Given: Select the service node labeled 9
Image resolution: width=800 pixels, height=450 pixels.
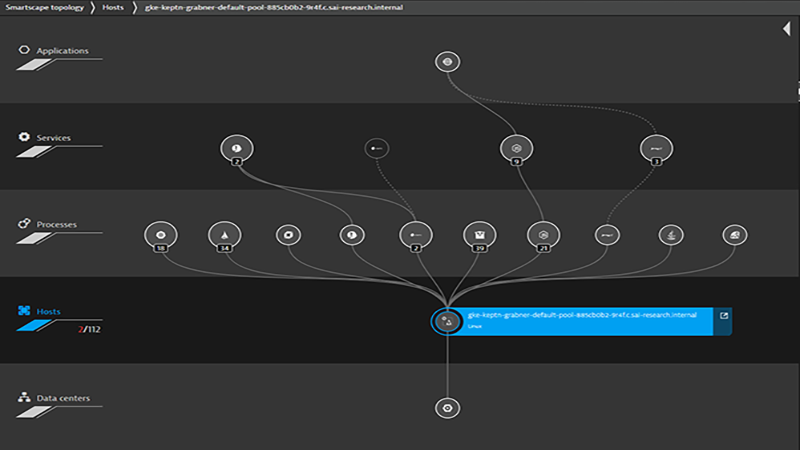Looking at the screenshot, I should 514,148.
